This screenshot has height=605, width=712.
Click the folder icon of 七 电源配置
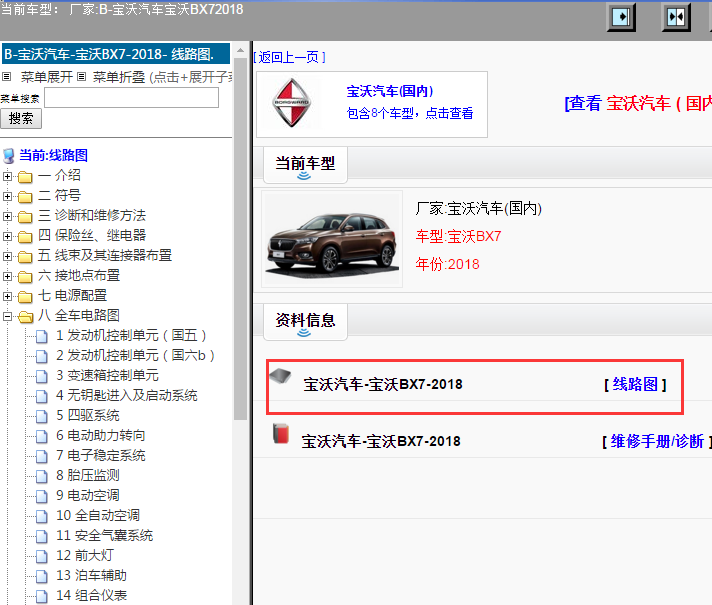pyautogui.click(x=25, y=296)
